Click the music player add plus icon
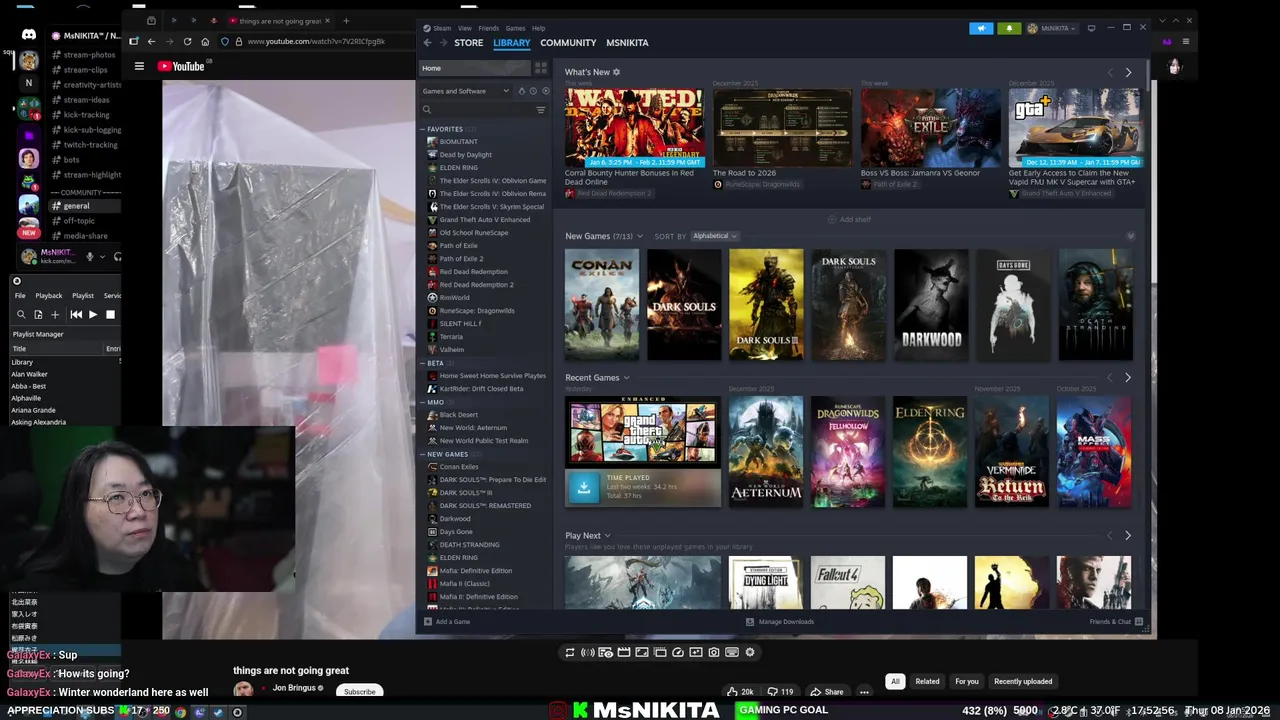 (x=55, y=314)
